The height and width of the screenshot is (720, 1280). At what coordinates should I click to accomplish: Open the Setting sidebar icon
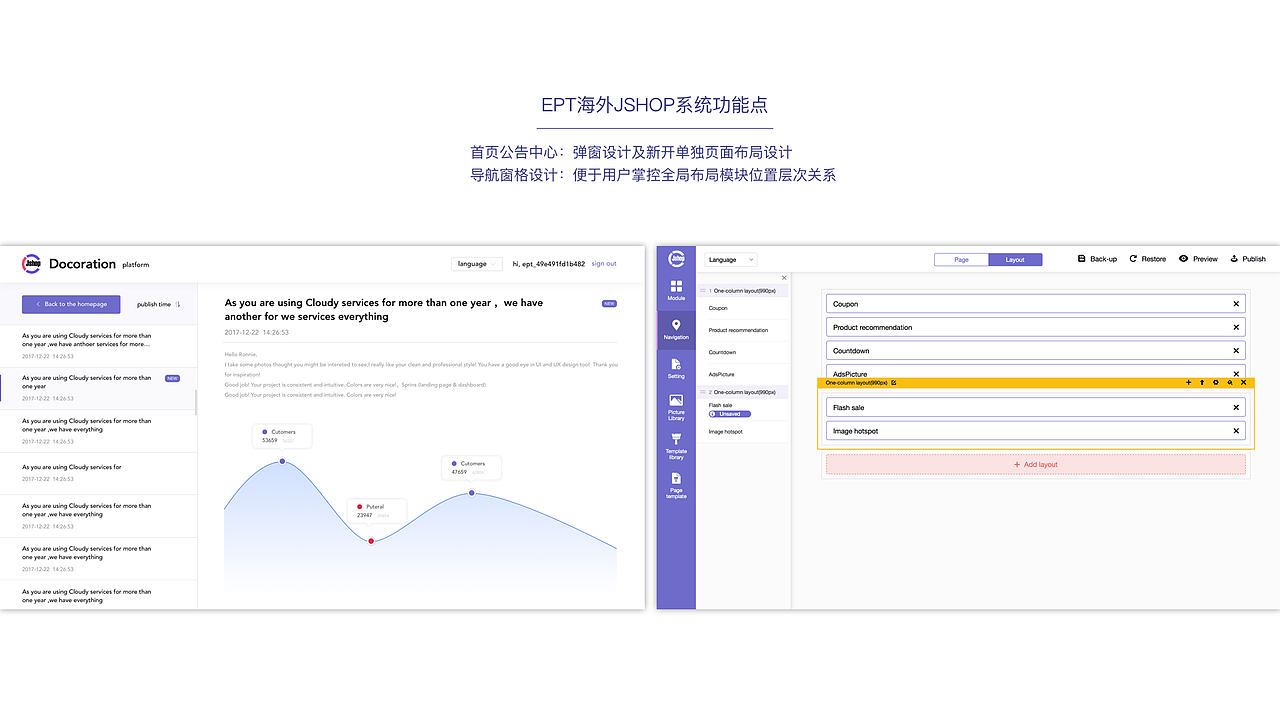[x=676, y=368]
